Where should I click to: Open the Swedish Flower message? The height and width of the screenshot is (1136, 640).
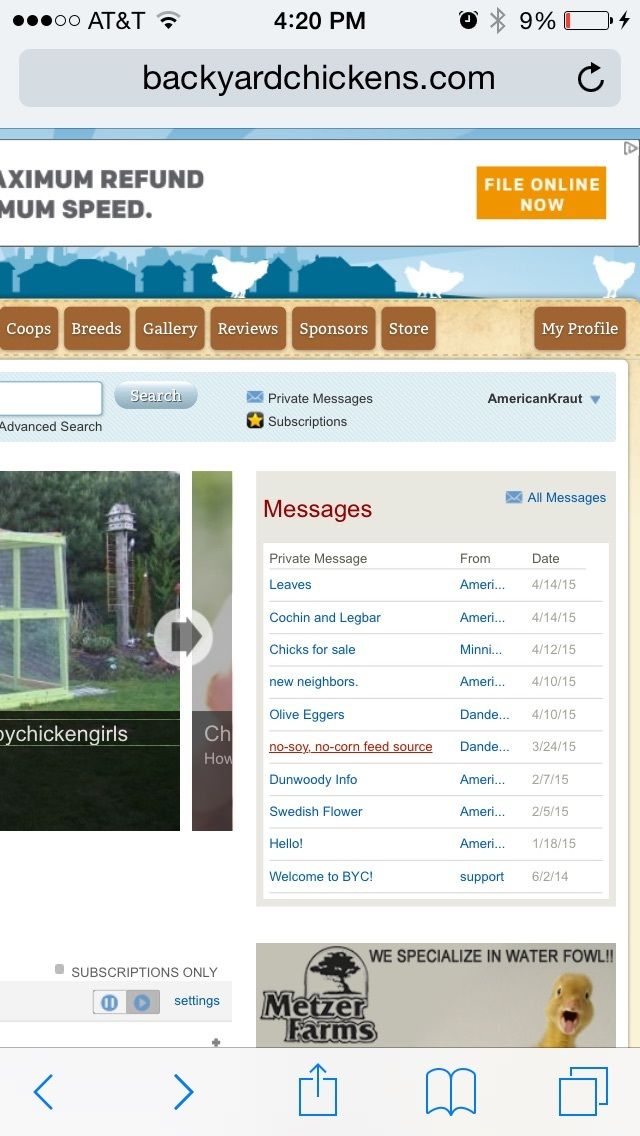316,811
